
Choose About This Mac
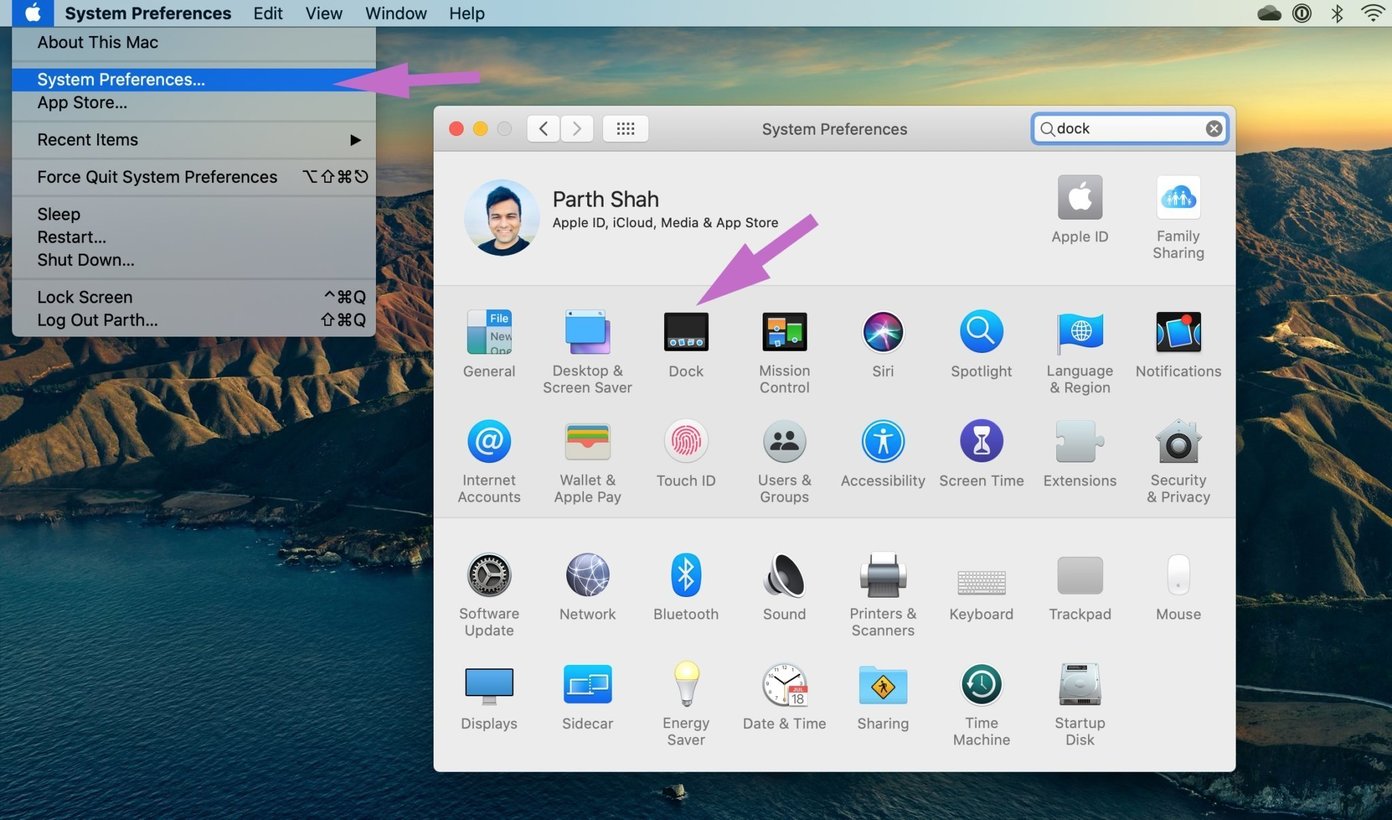tap(97, 42)
